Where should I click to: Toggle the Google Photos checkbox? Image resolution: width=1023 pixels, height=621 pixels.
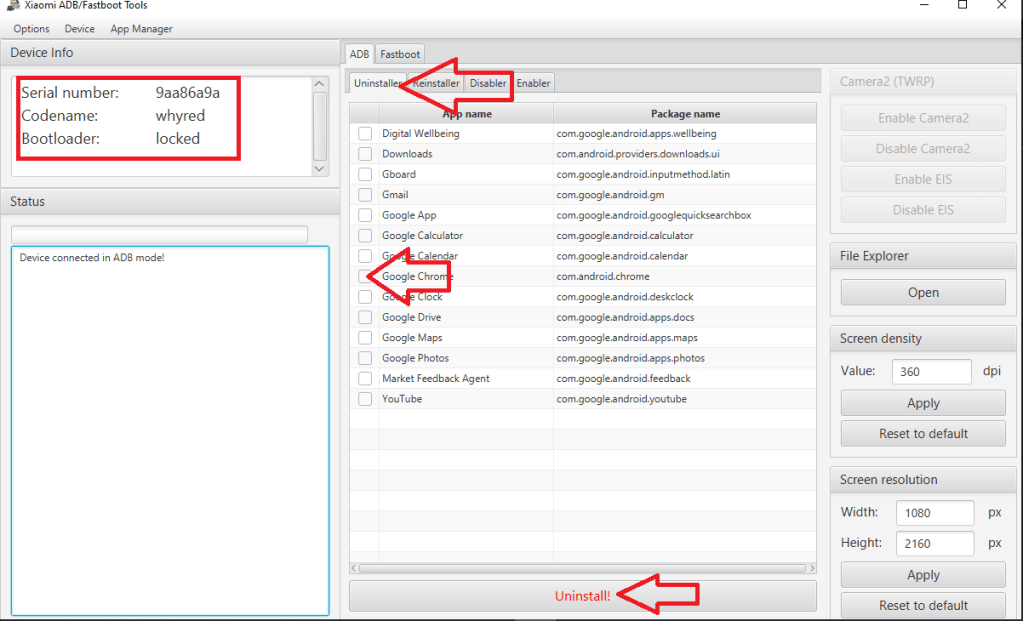(x=365, y=358)
